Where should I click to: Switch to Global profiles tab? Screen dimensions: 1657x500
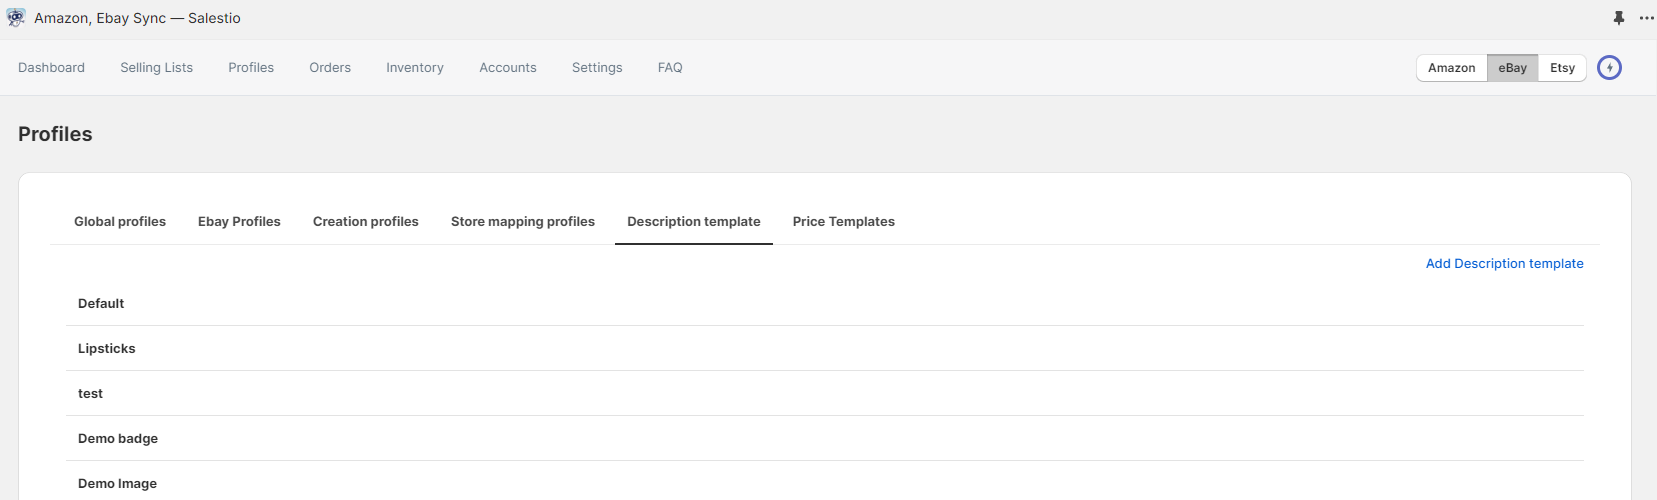[120, 222]
